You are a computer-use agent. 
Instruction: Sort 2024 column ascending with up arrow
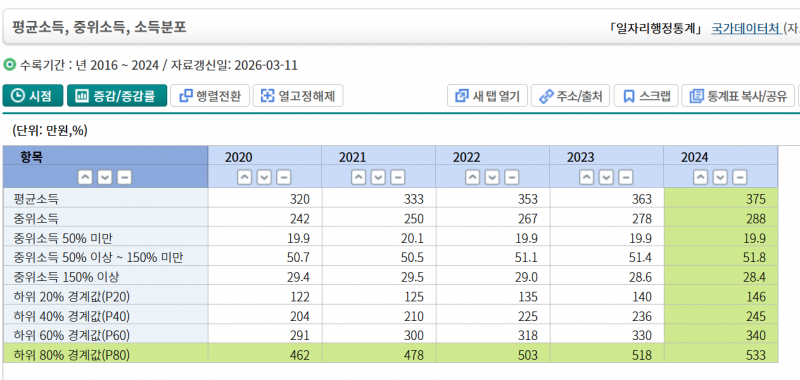coord(701,178)
